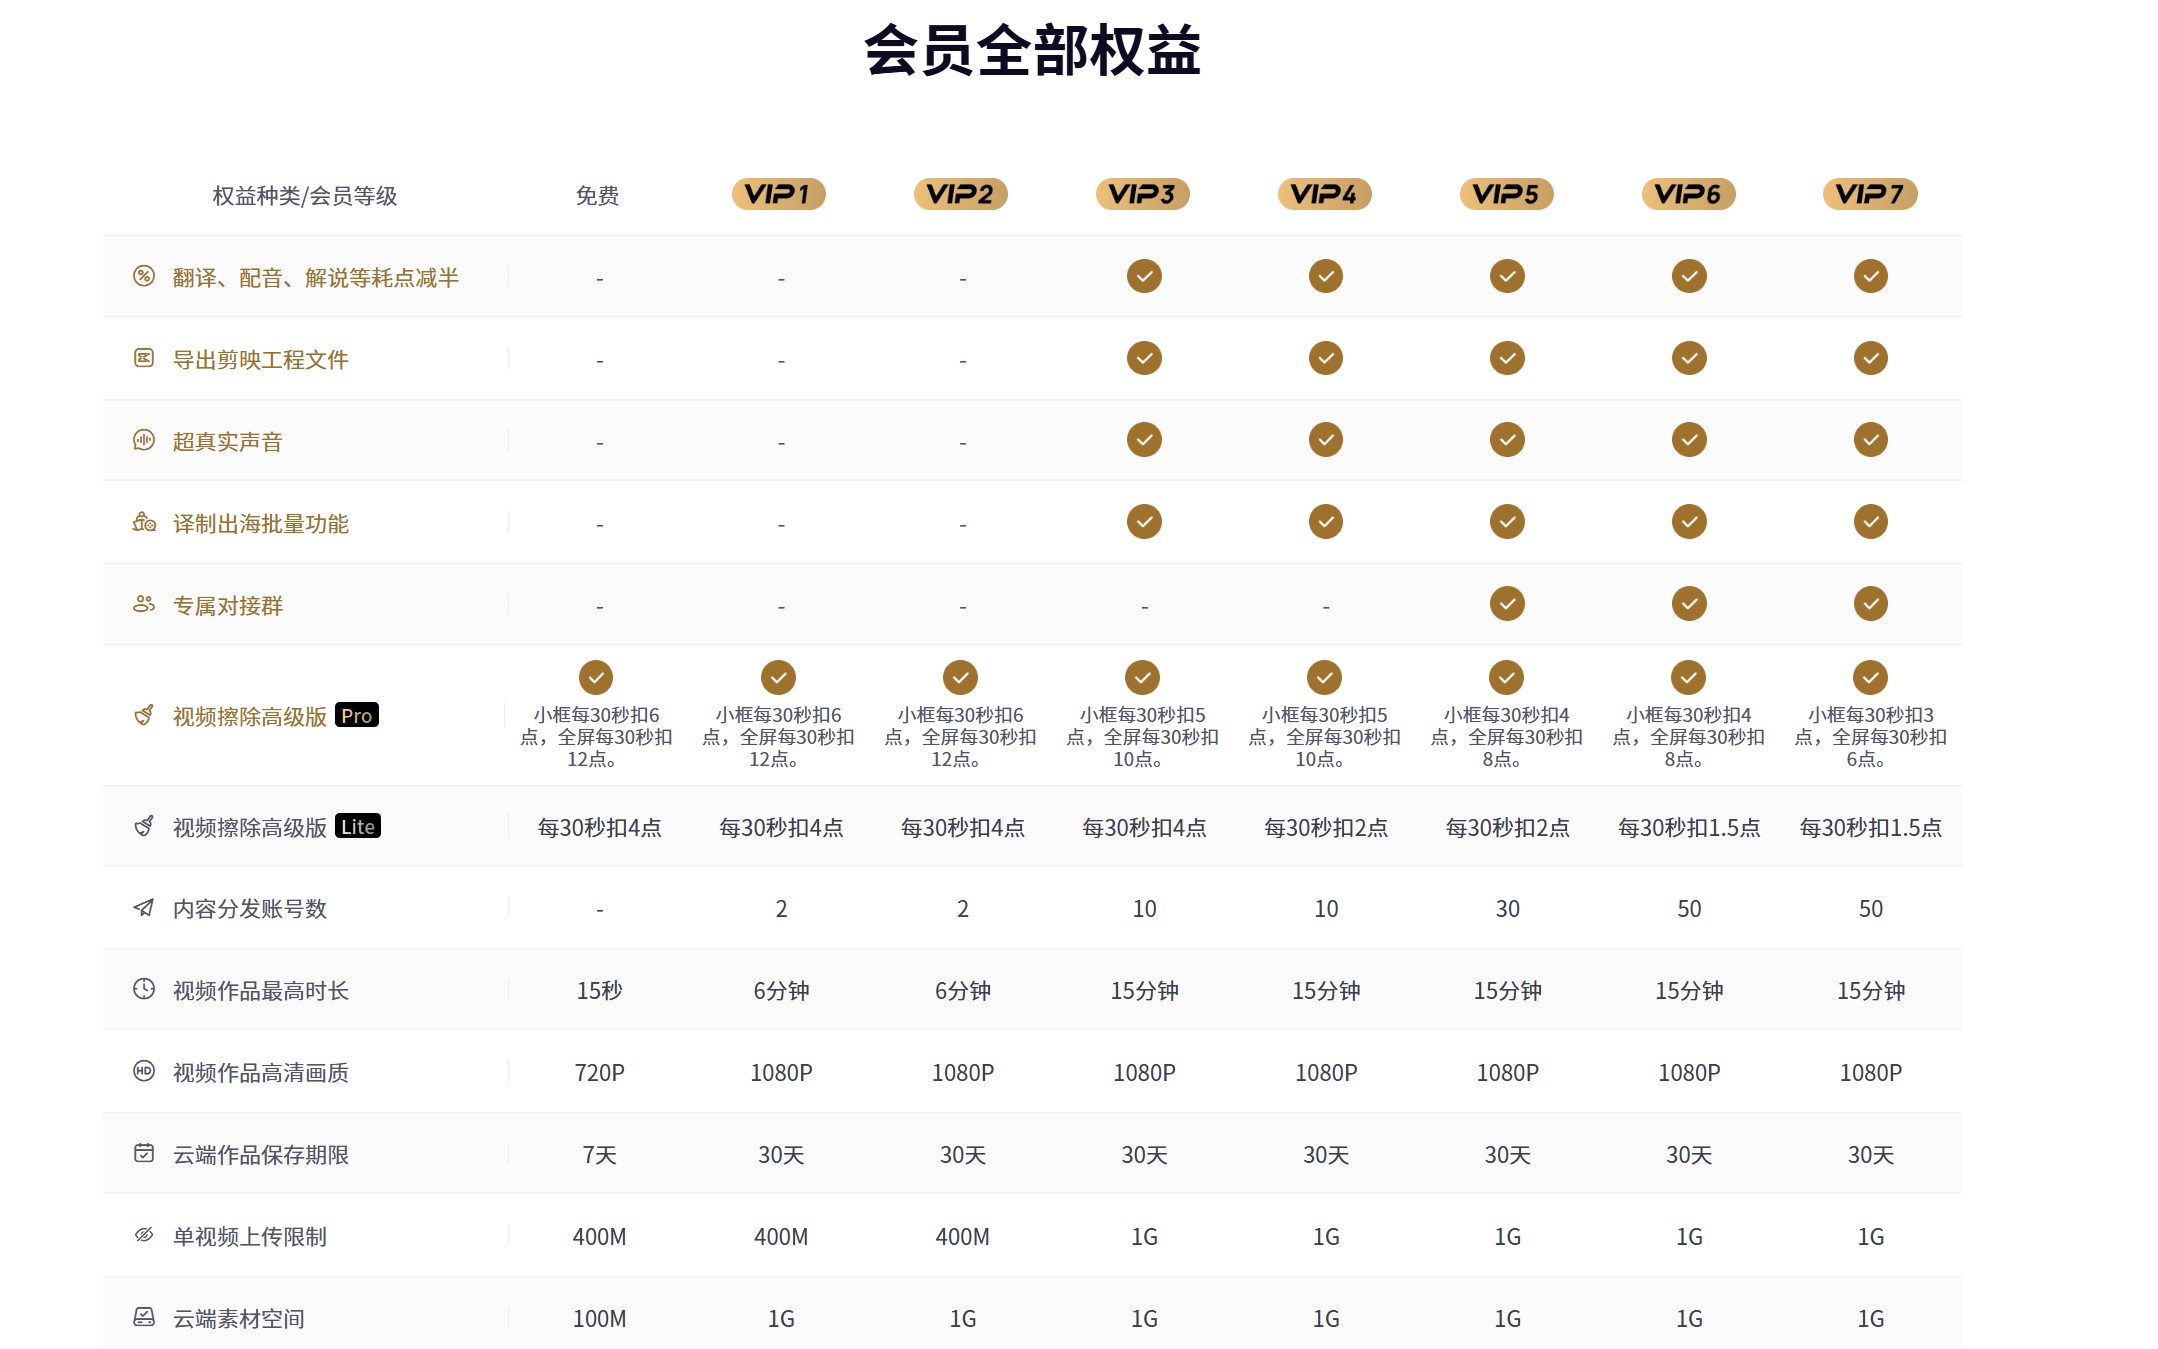The height and width of the screenshot is (1349, 2158).
Task: Click the storage drive icon for 云端素材空间
Action: click(x=143, y=1318)
